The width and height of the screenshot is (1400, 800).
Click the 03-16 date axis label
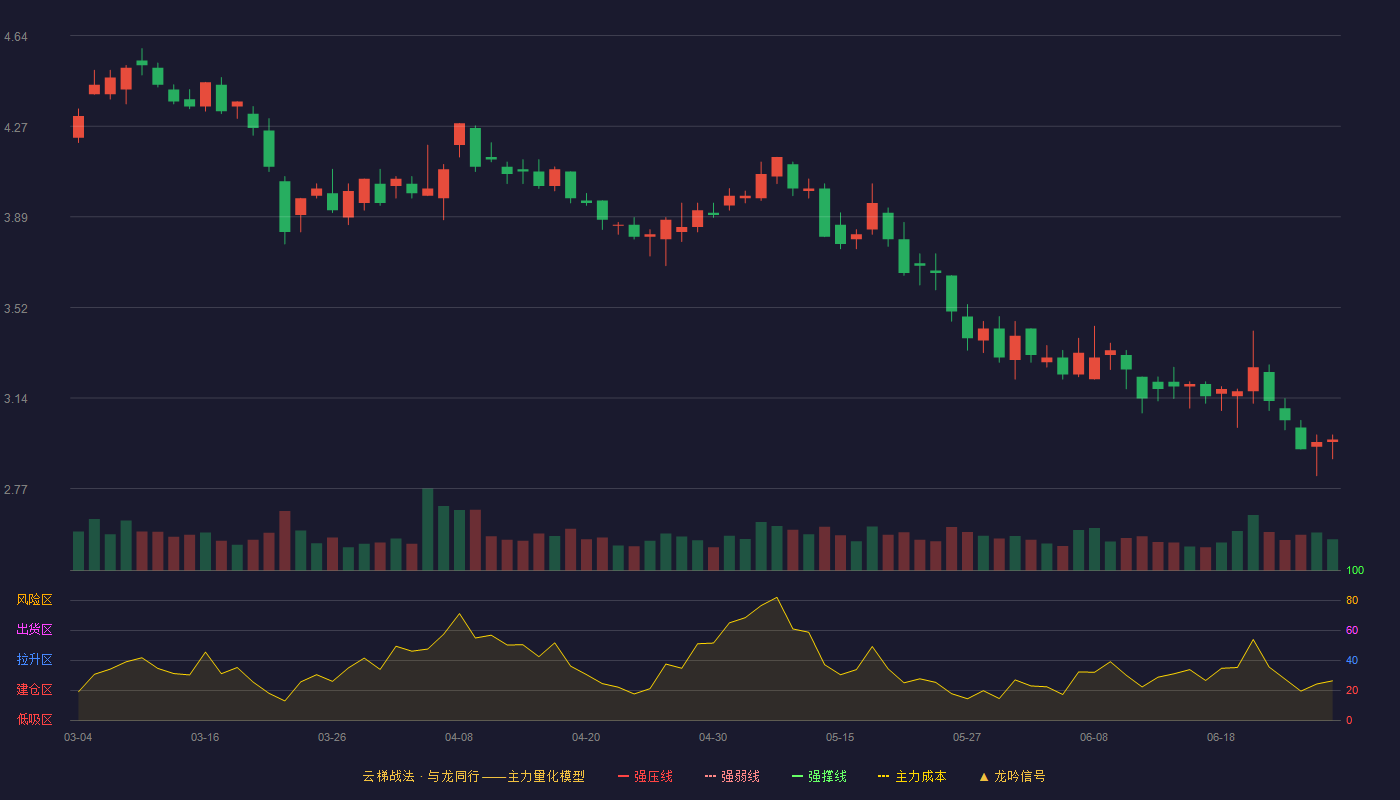[205, 737]
